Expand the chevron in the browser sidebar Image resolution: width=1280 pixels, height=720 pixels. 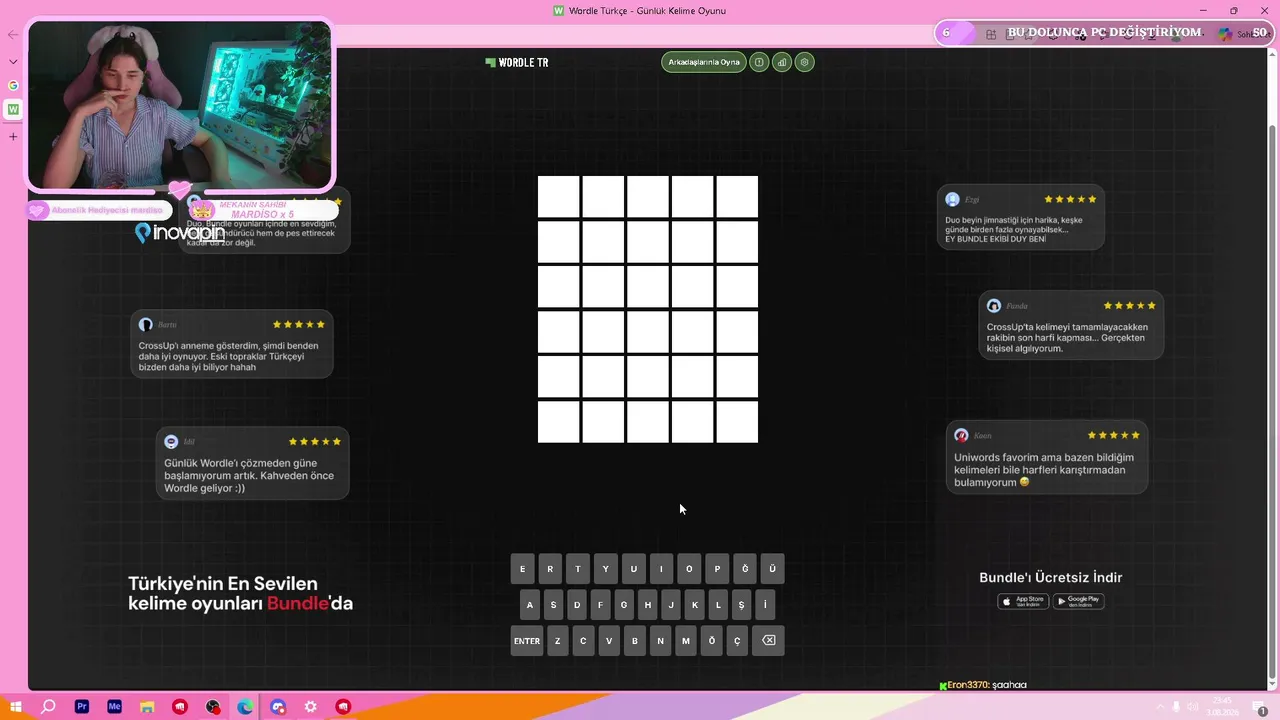pyautogui.click(x=13, y=61)
